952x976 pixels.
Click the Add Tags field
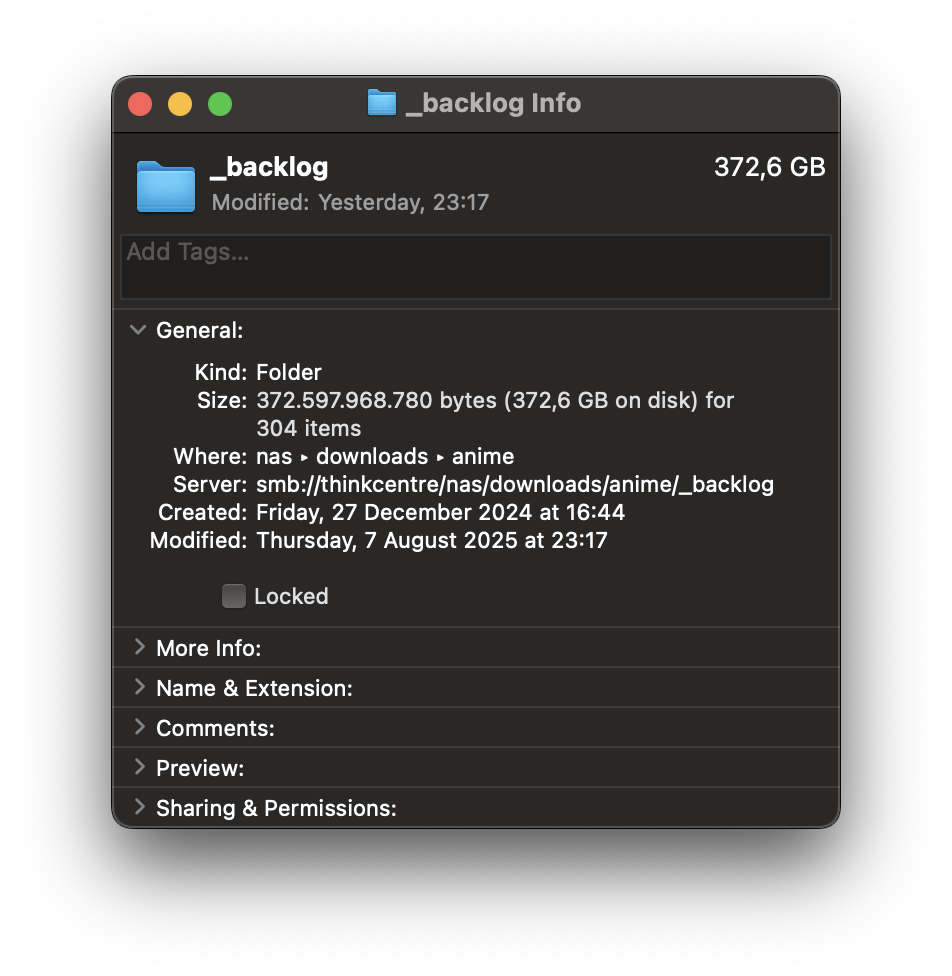476,266
